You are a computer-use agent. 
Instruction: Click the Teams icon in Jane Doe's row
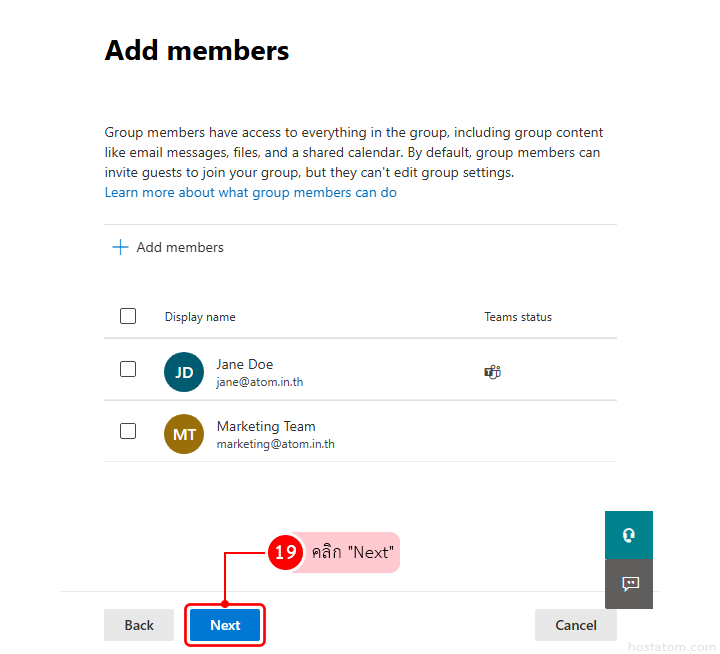tap(492, 372)
